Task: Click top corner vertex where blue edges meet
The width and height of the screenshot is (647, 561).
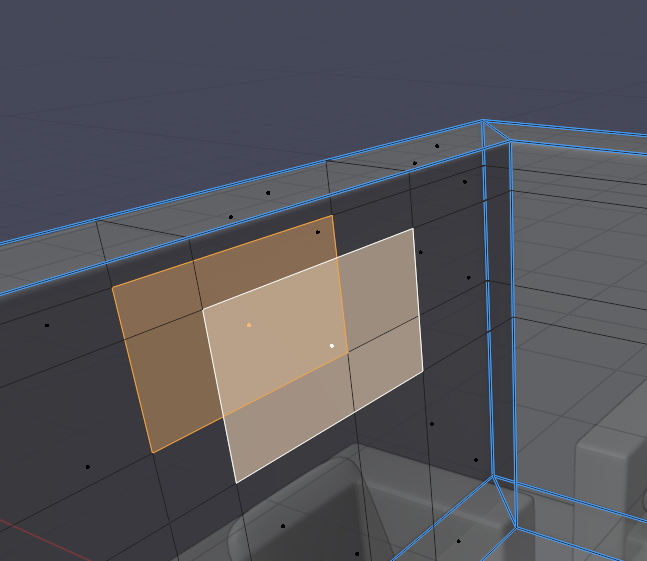Action: (483, 122)
